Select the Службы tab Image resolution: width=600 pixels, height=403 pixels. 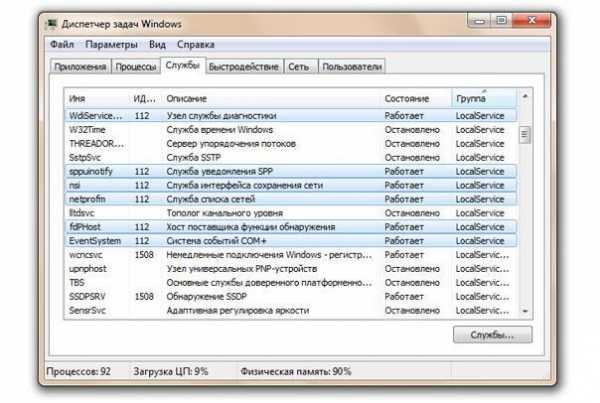tap(183, 65)
